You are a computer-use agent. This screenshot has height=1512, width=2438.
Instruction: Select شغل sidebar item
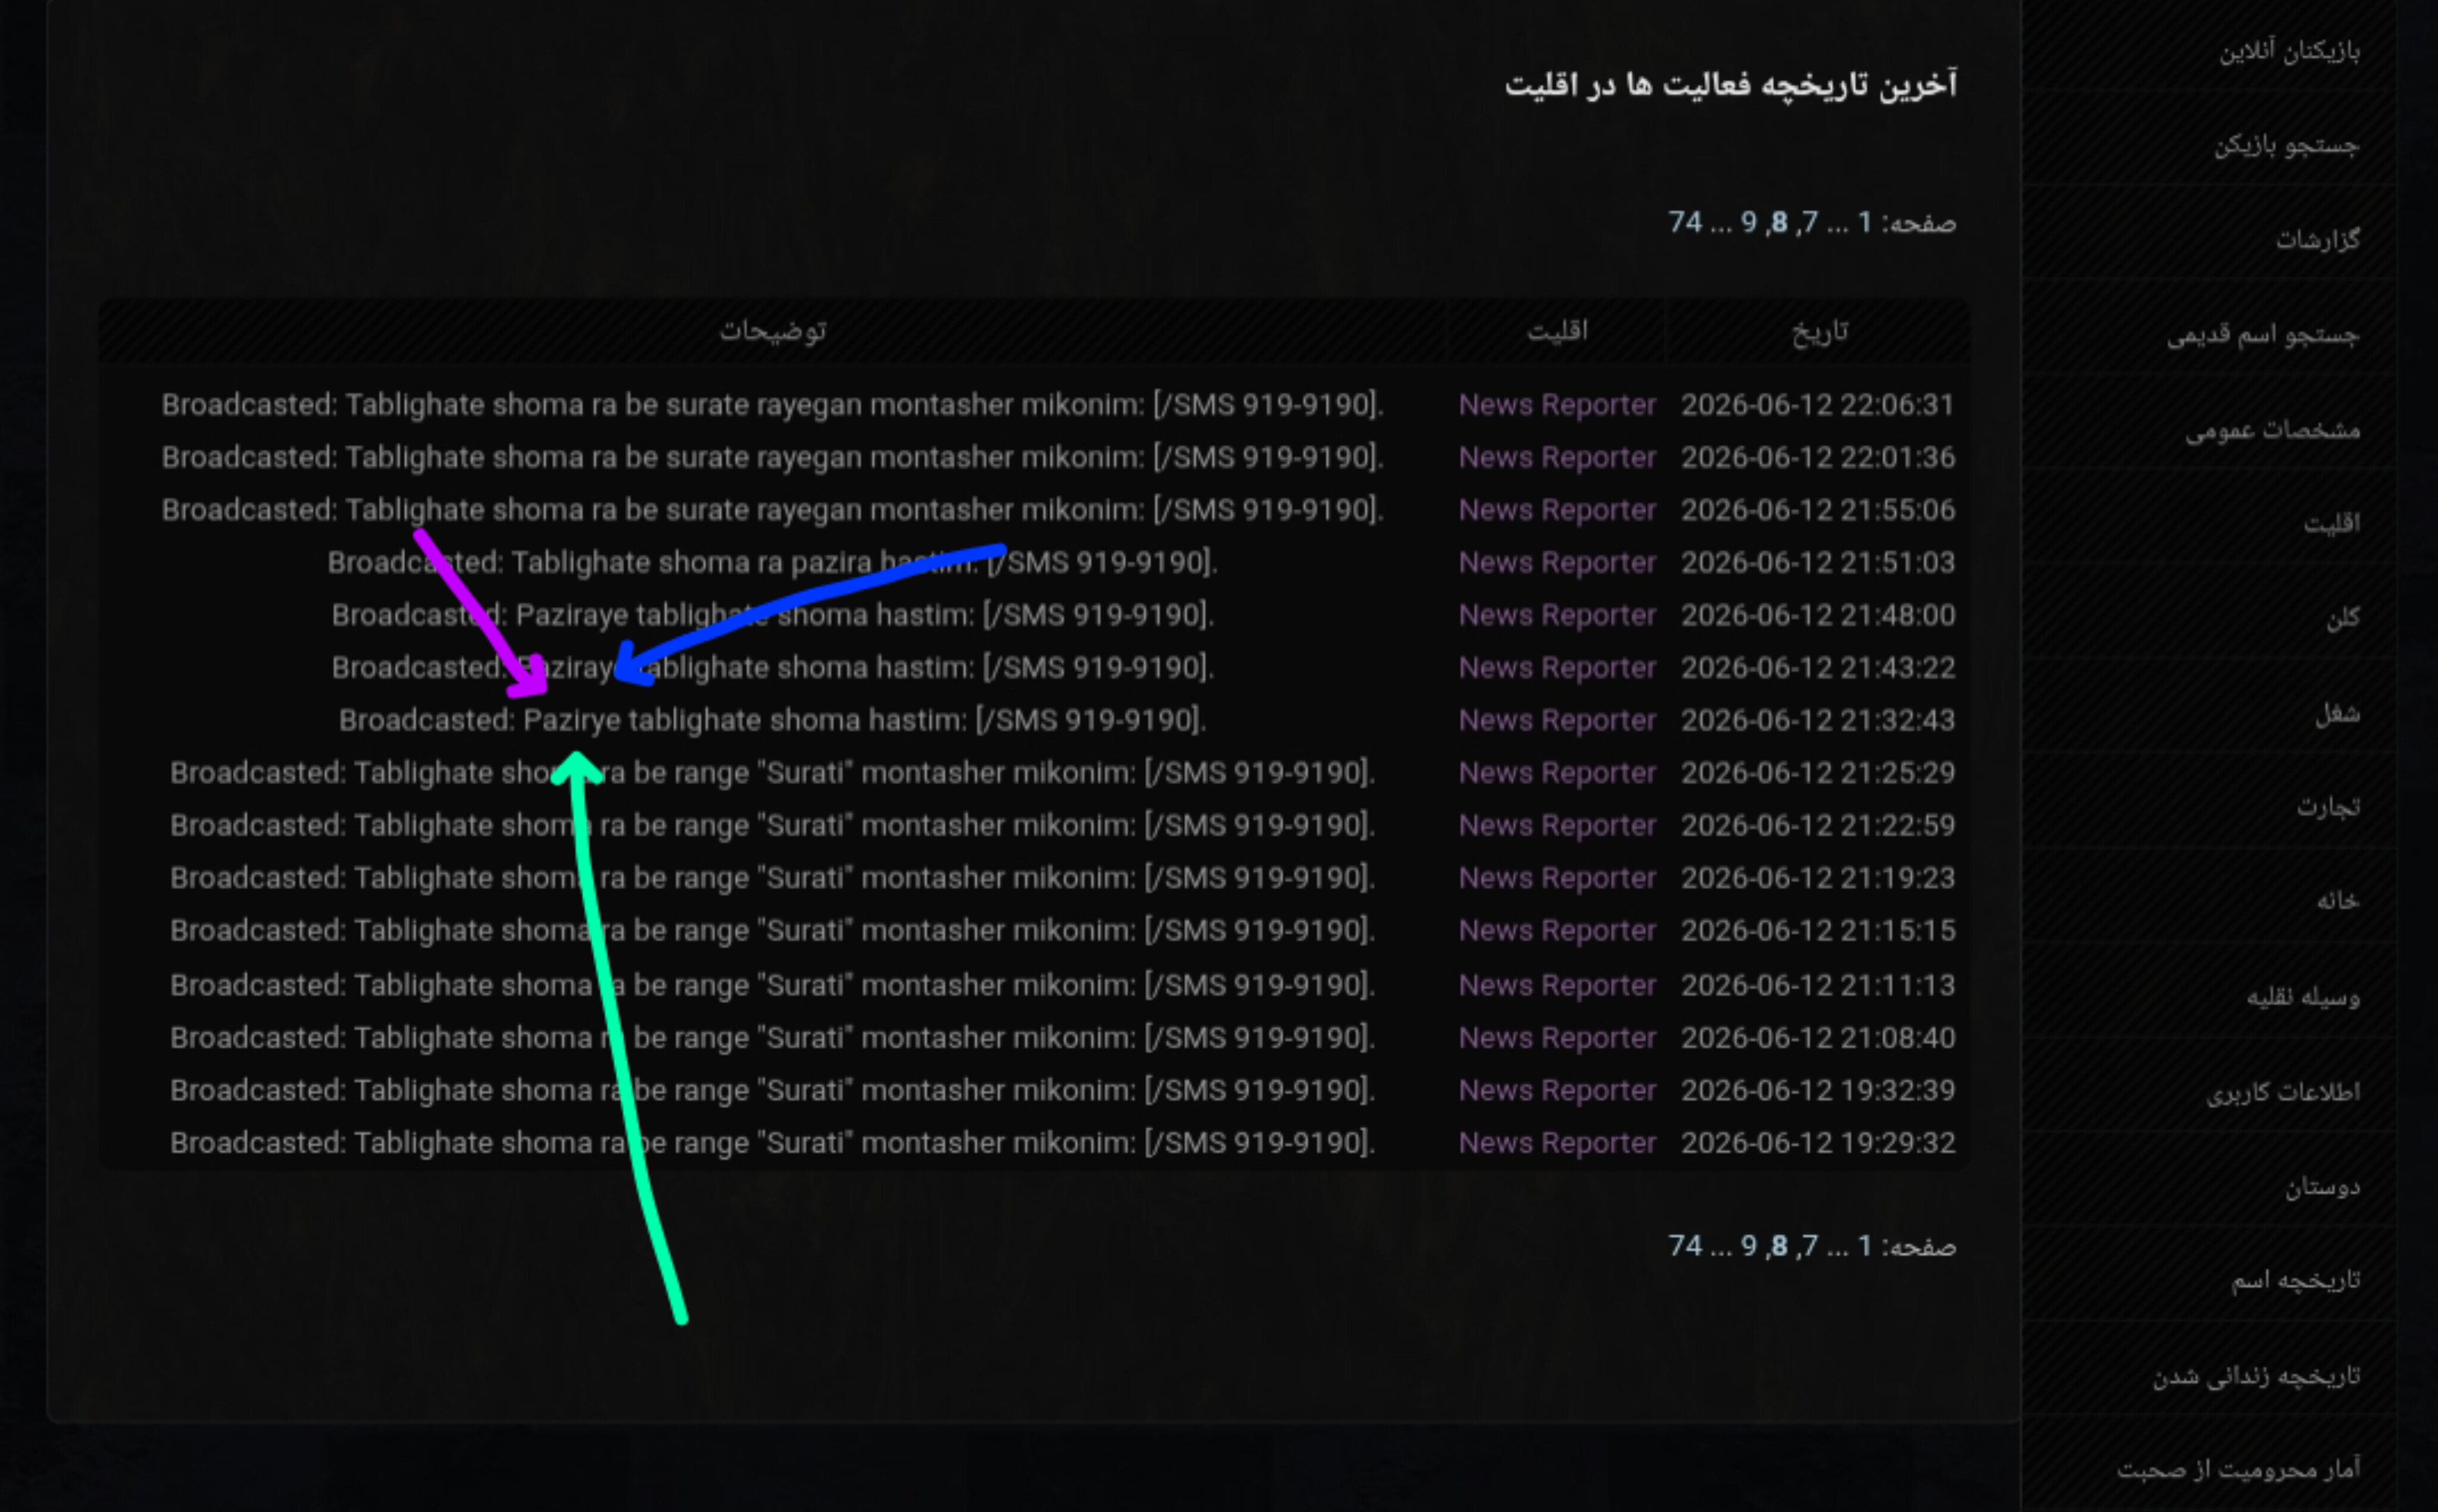(2337, 713)
